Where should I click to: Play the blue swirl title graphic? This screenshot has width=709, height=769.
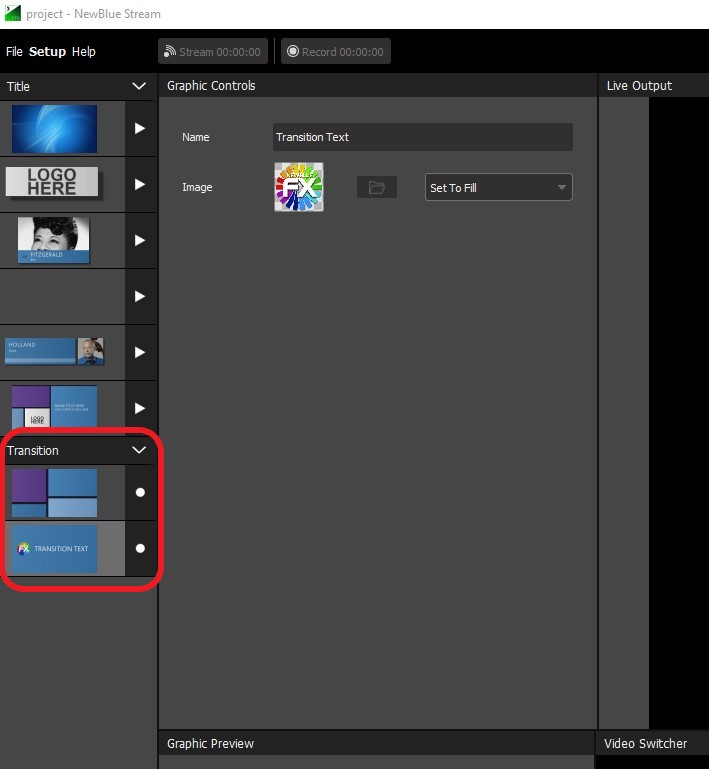point(140,128)
